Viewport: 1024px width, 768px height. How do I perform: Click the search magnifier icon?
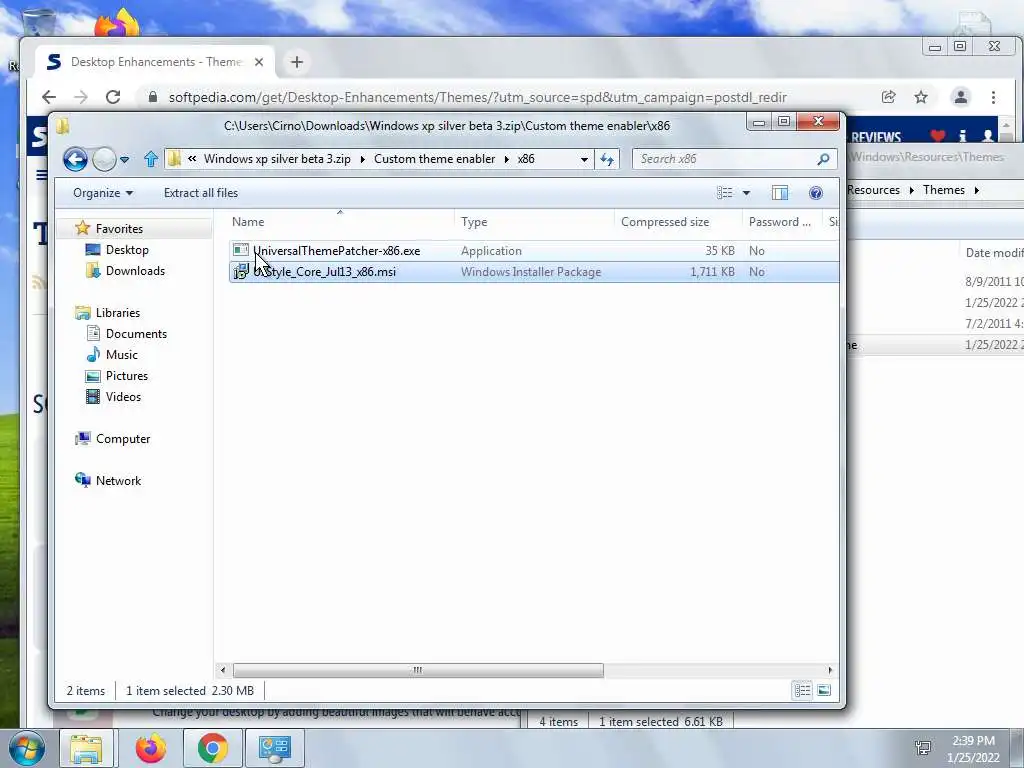point(824,159)
